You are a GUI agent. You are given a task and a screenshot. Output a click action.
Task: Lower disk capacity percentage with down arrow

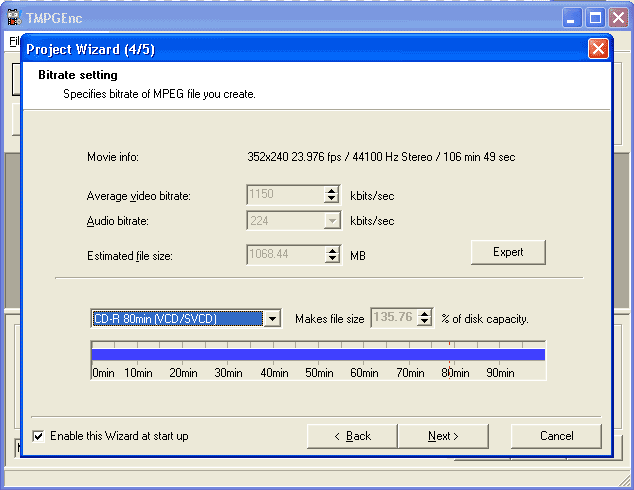(424, 323)
